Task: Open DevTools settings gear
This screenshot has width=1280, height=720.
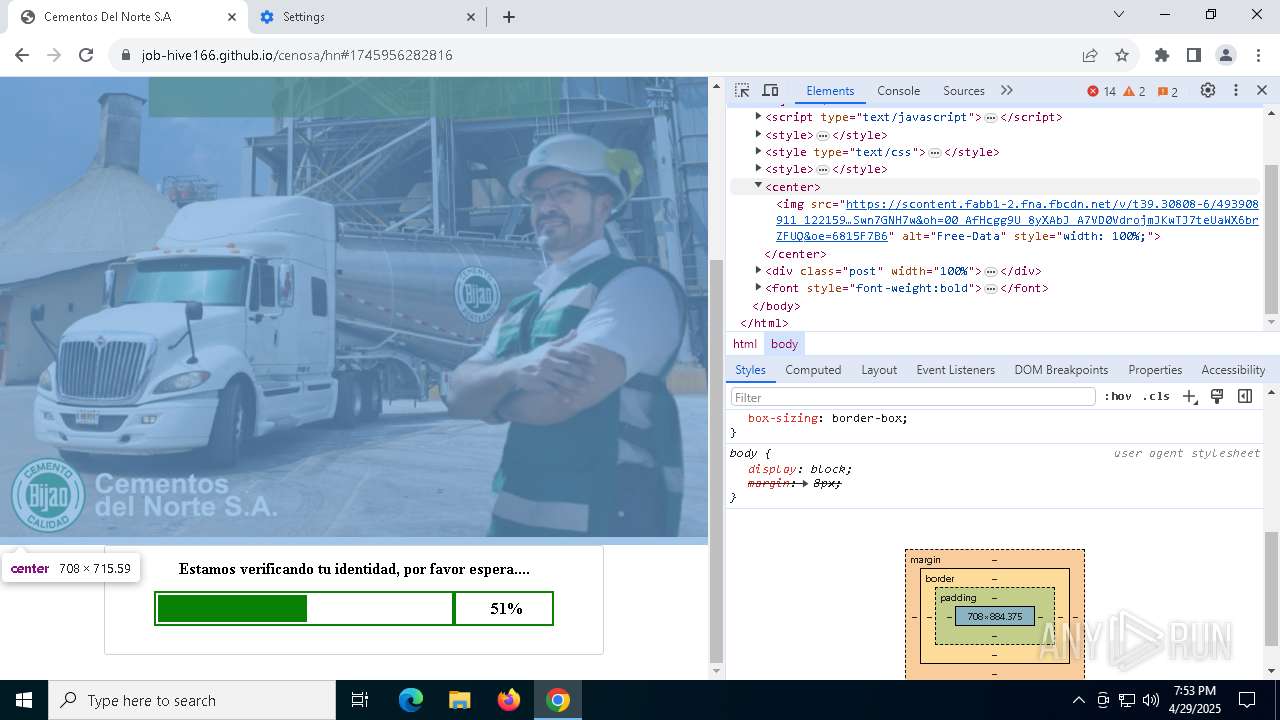Action: coord(1208,90)
